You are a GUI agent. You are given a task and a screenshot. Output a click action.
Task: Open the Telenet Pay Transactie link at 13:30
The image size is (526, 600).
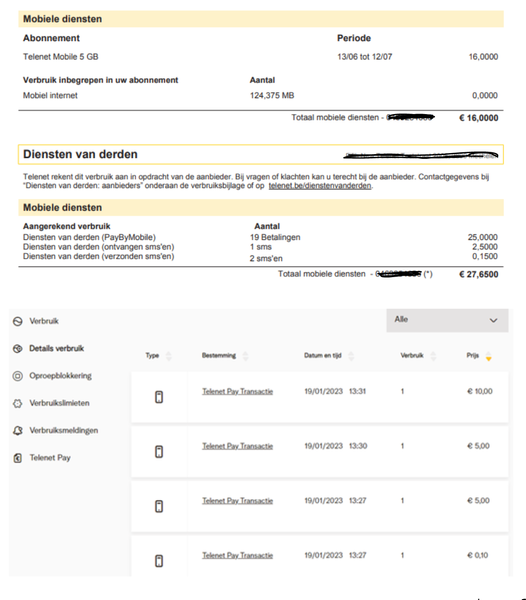[238, 446]
